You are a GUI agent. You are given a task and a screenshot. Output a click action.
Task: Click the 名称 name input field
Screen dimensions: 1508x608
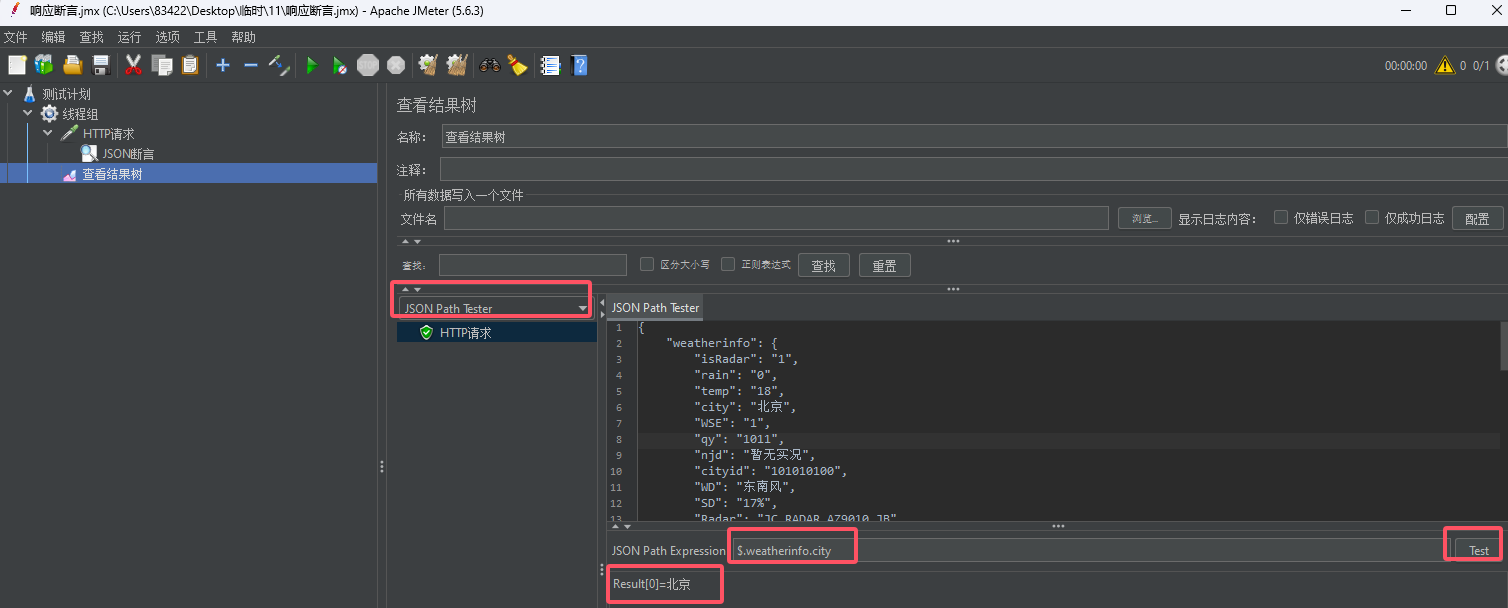974,137
